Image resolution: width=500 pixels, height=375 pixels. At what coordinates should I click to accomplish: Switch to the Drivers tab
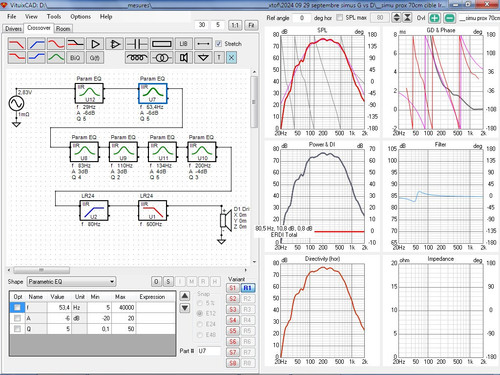[13, 29]
